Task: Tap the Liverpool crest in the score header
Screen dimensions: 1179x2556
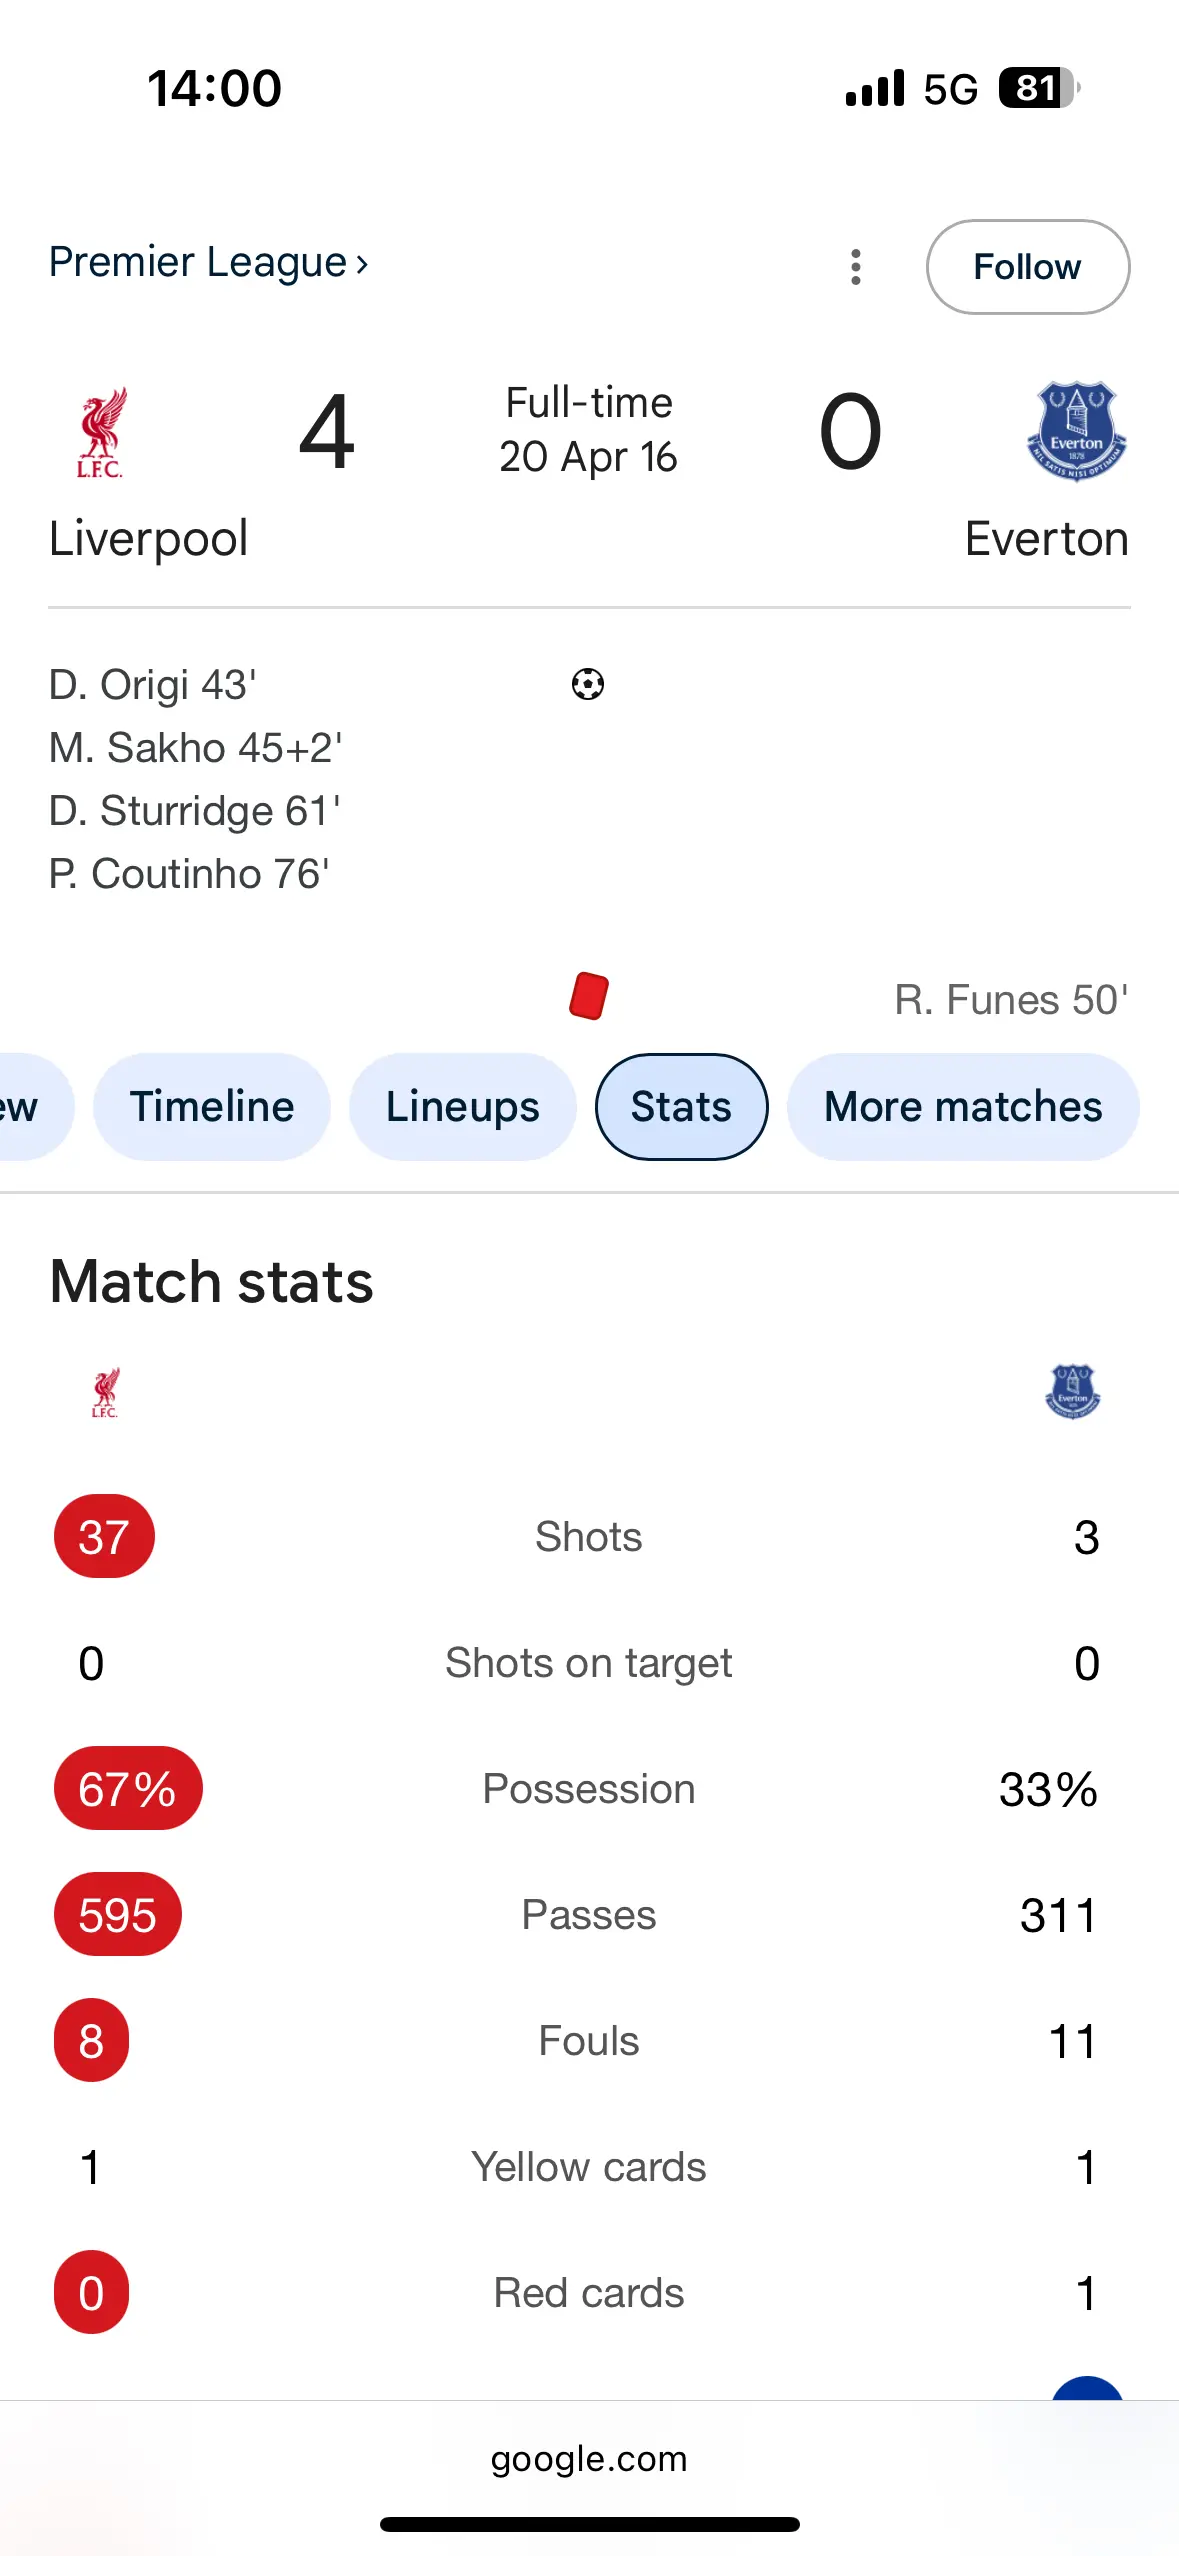Action: pyautogui.click(x=101, y=432)
